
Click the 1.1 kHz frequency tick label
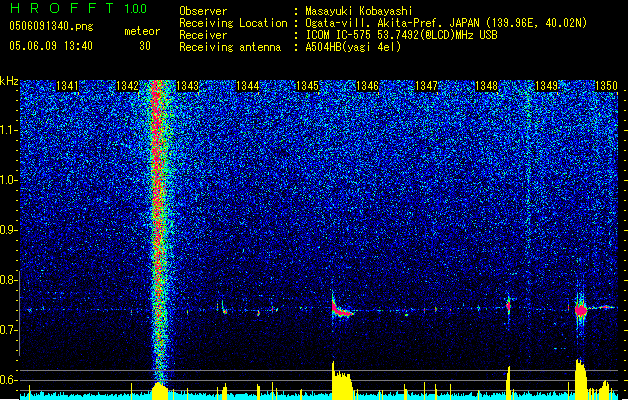(8, 130)
